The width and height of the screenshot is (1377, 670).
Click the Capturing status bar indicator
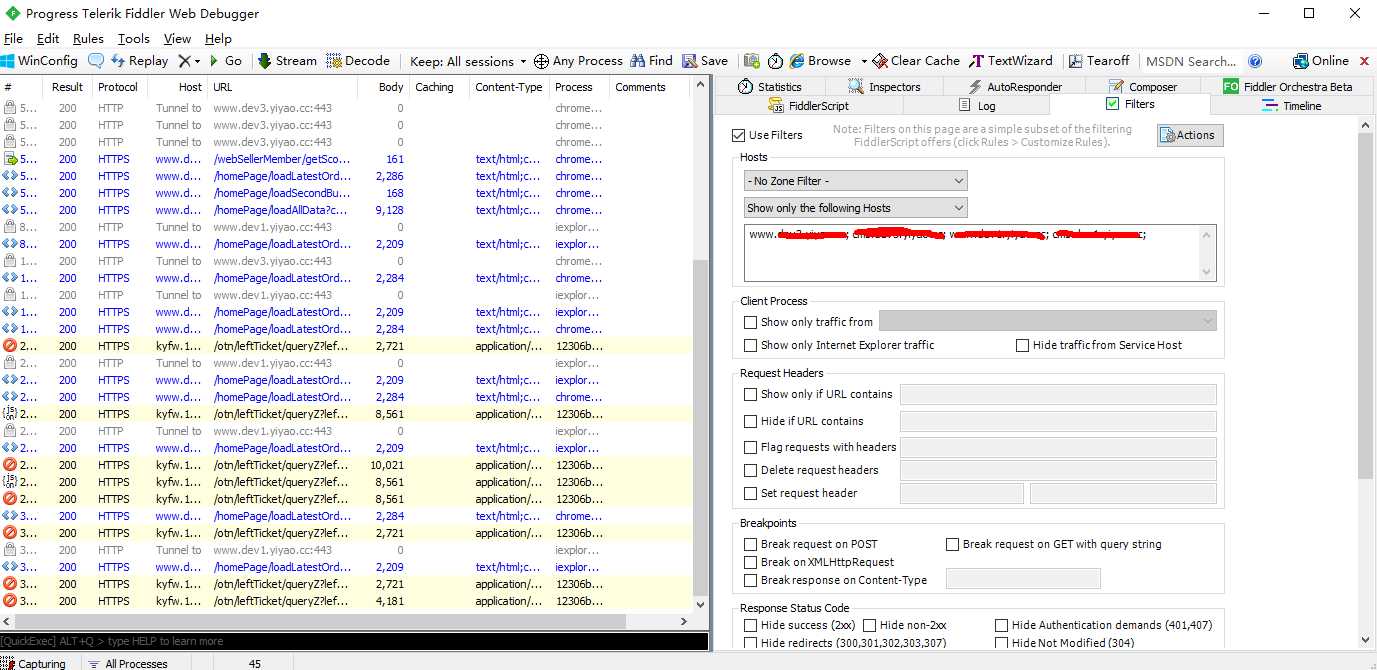tap(35, 663)
